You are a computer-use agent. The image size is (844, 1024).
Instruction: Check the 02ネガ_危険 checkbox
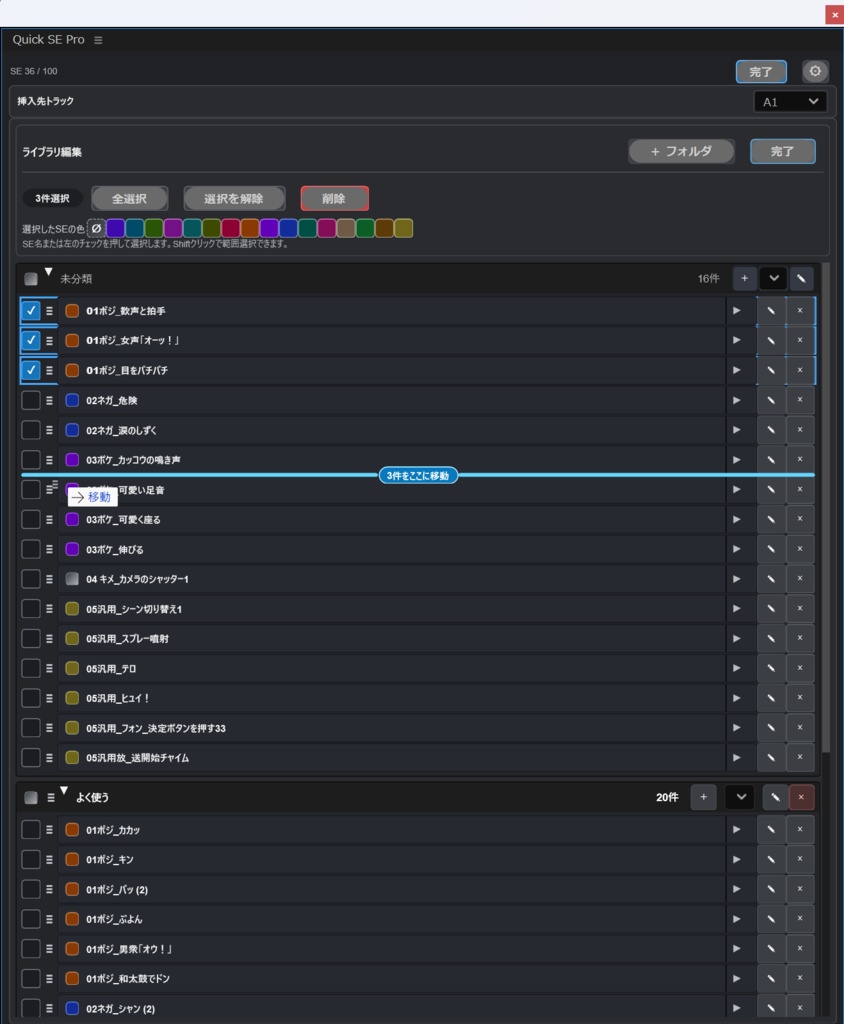click(x=31, y=400)
